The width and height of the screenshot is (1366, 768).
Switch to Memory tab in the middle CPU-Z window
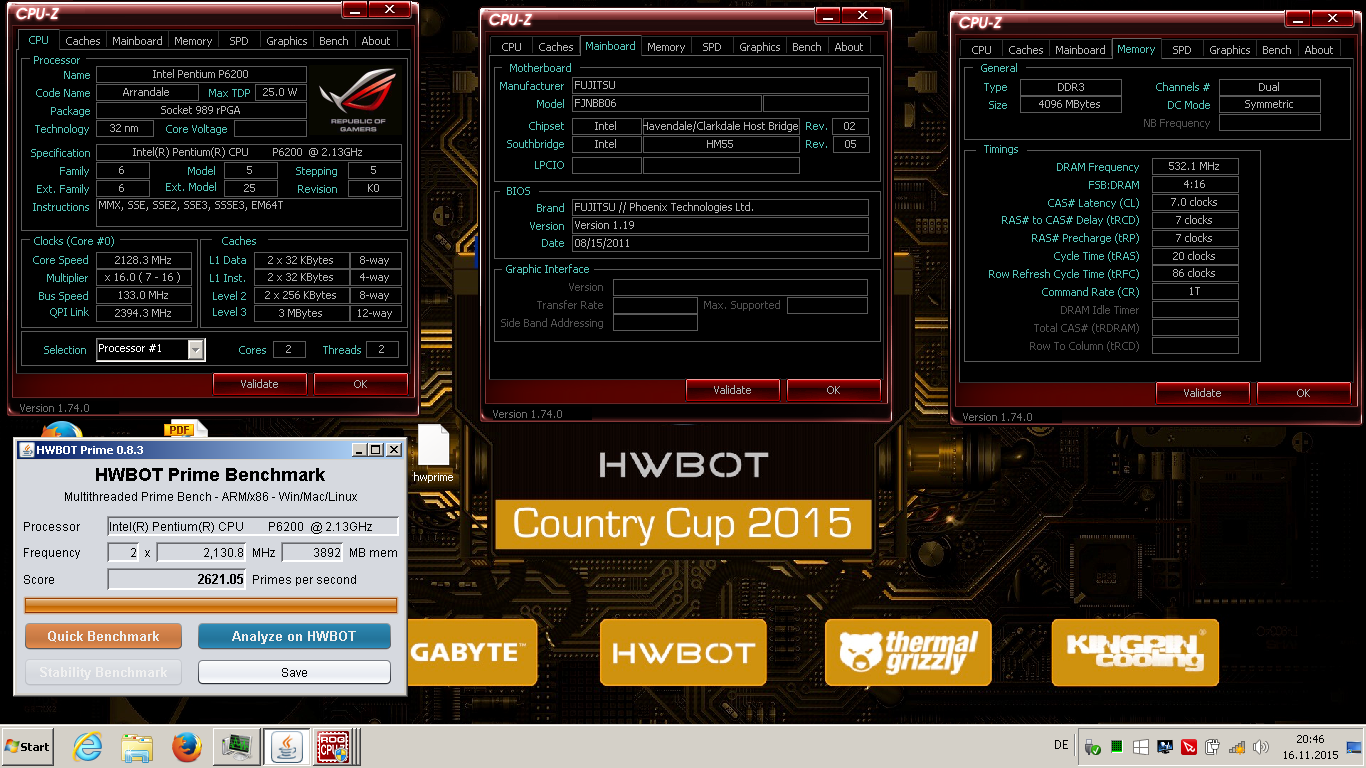click(666, 47)
